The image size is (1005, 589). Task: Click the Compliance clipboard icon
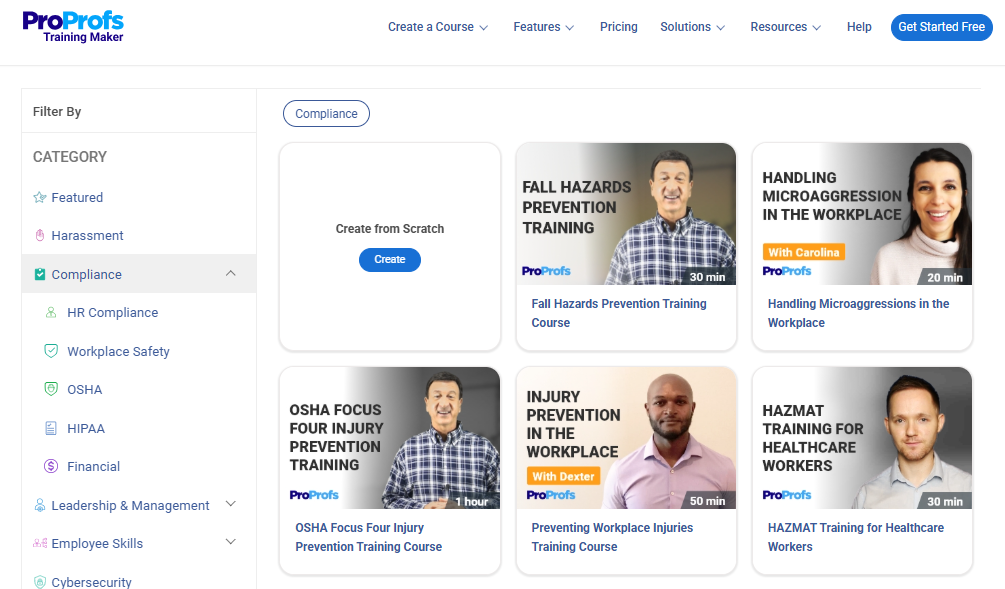point(40,274)
